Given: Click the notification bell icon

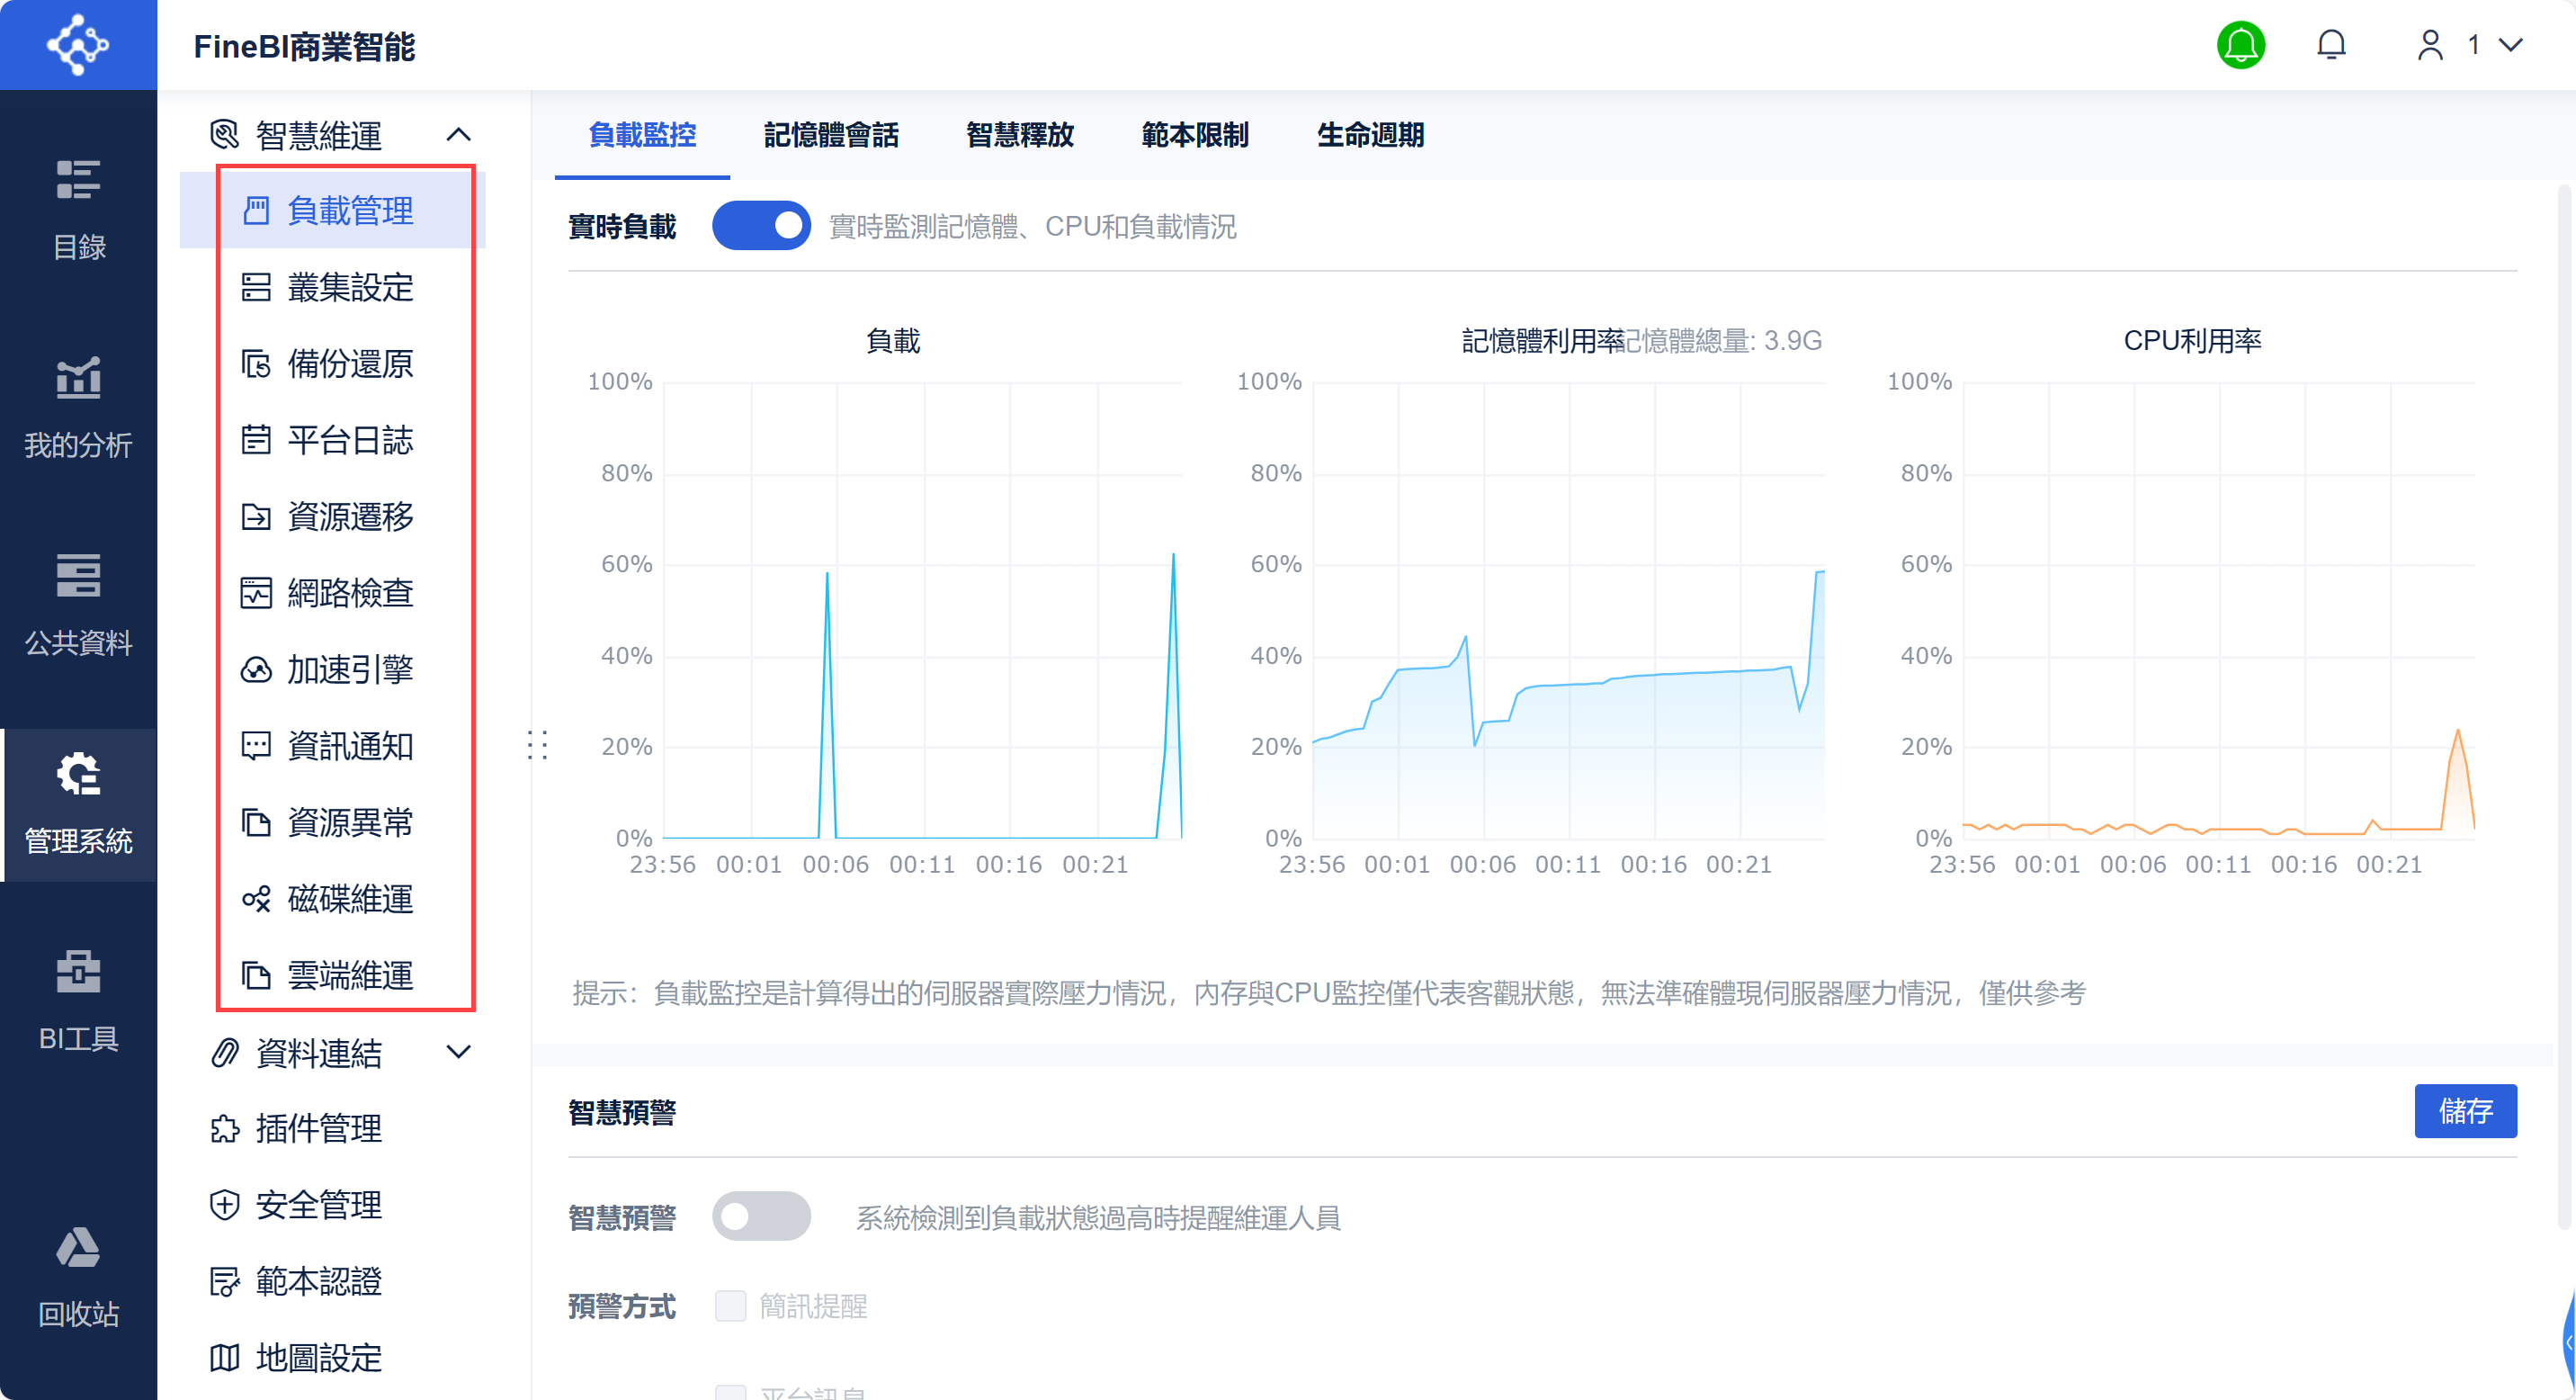Looking at the screenshot, I should 2331,44.
